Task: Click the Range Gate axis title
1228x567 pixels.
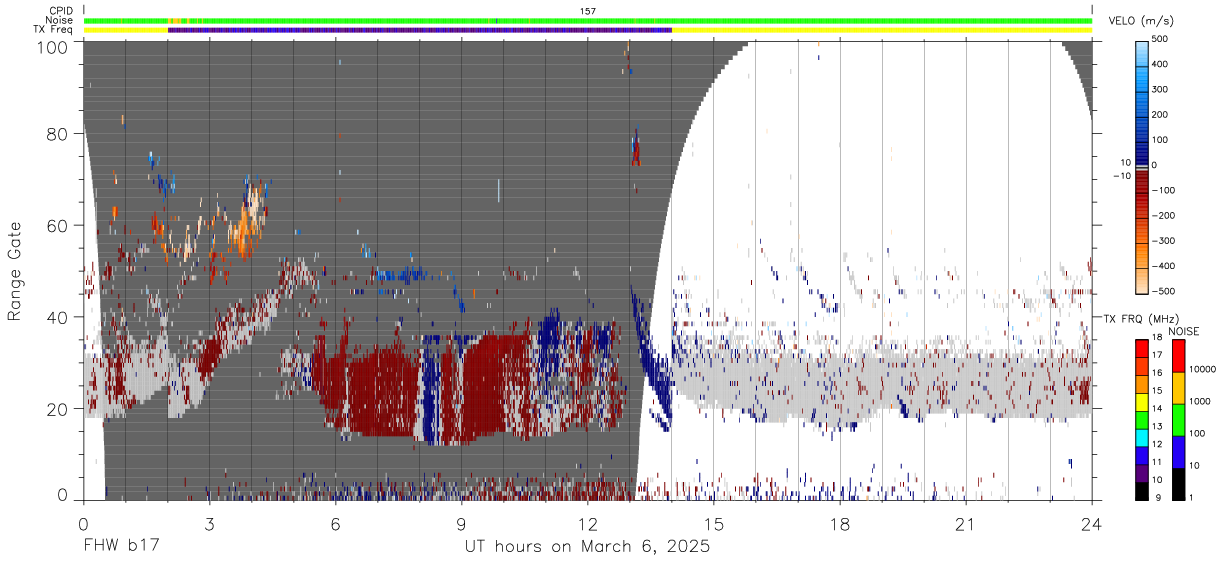Action: (x=15, y=271)
